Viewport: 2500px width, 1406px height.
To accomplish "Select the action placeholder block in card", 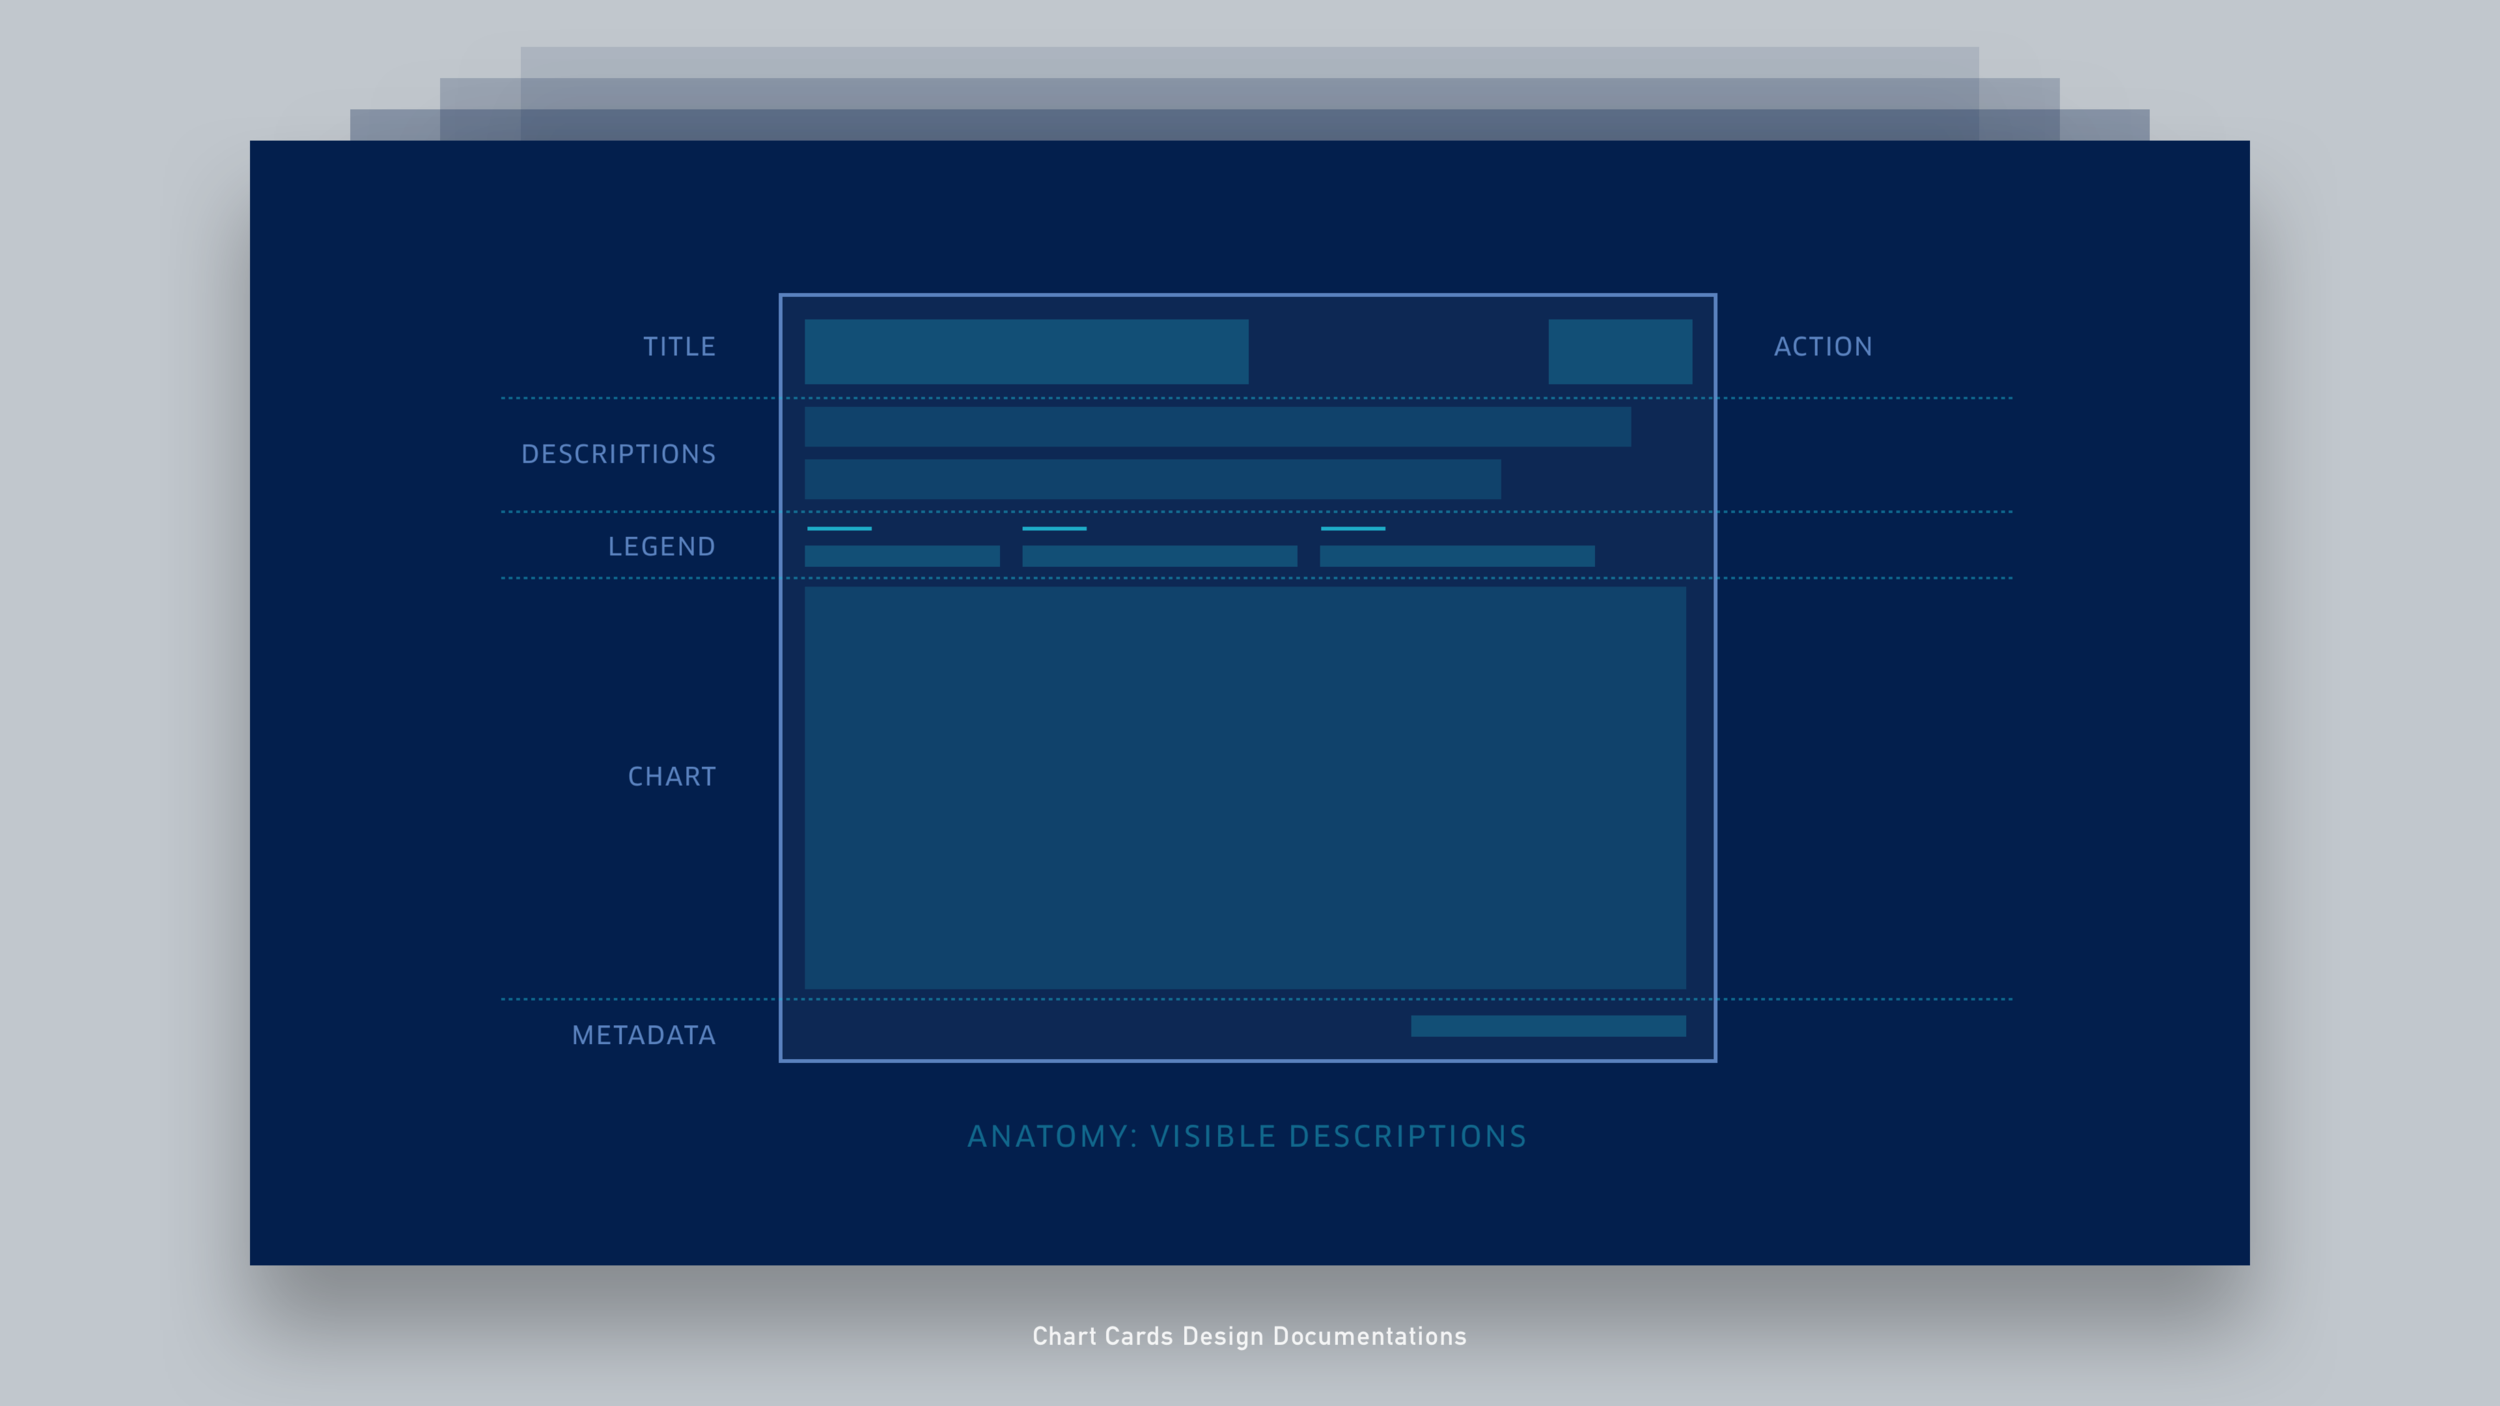I will (x=1620, y=352).
